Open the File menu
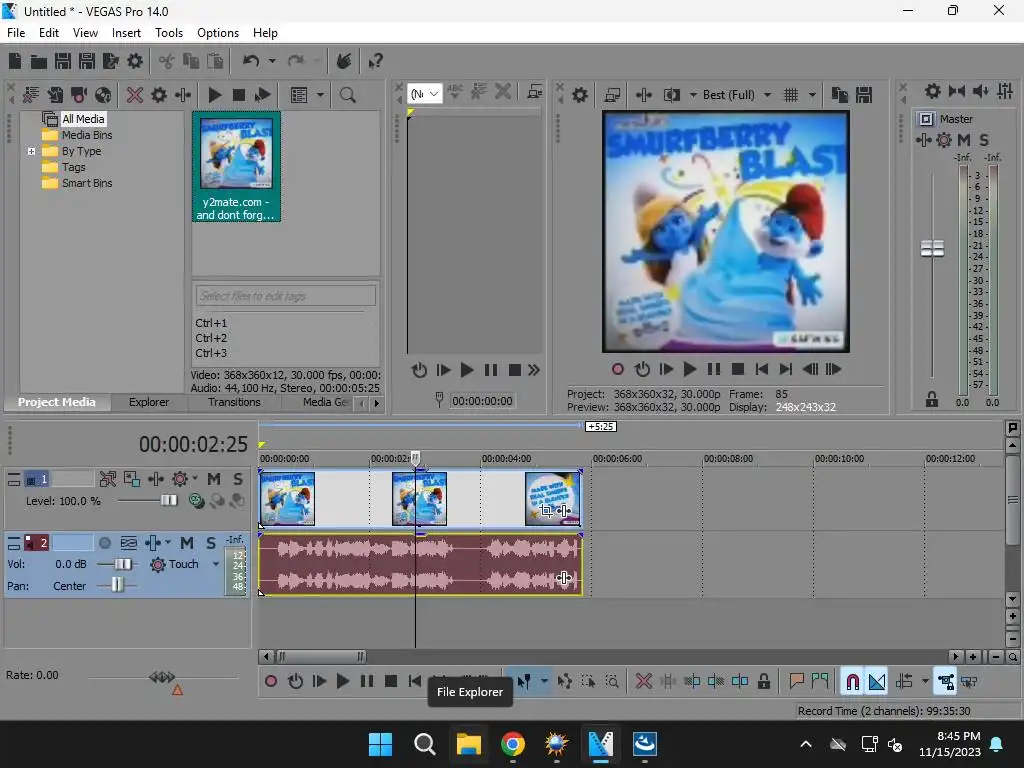 (x=16, y=33)
